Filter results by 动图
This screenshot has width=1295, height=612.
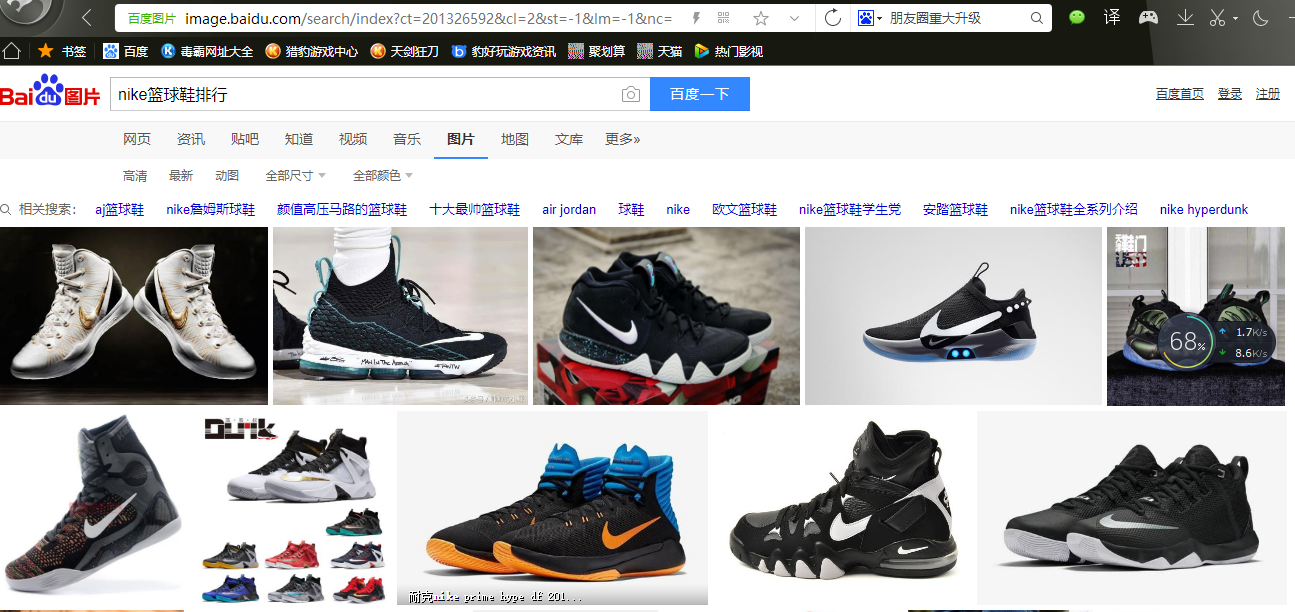(x=227, y=176)
